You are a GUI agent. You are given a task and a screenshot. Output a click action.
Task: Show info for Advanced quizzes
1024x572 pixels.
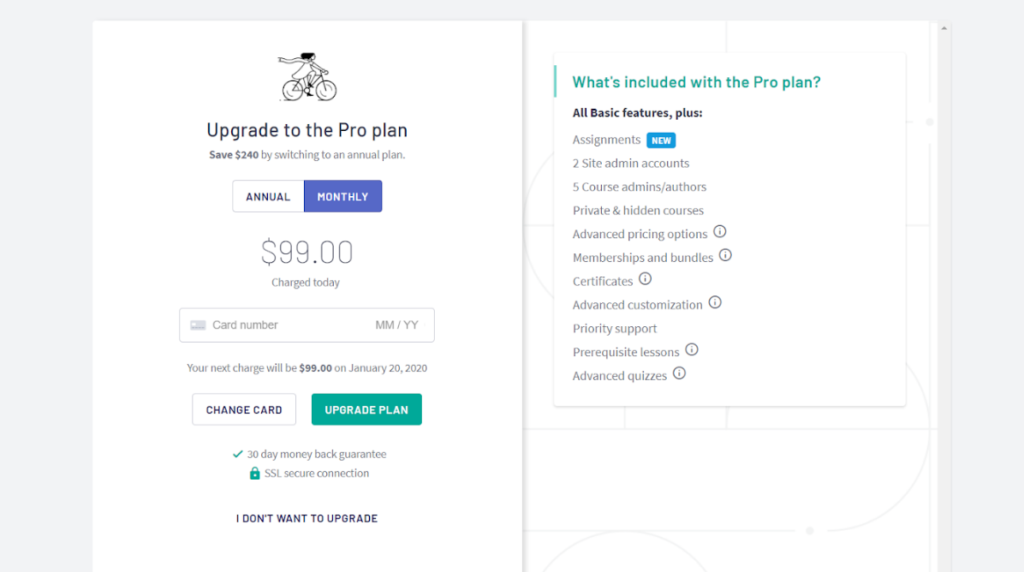click(679, 374)
